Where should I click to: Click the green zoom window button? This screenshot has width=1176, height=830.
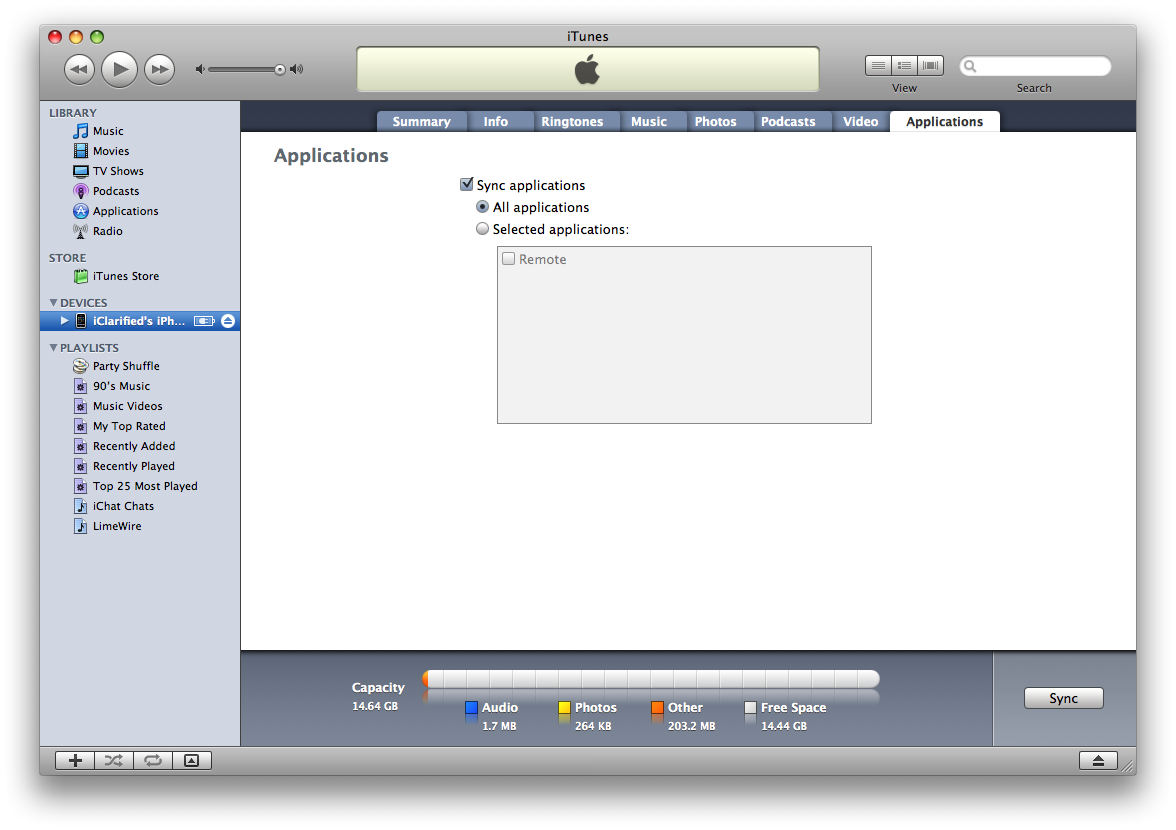97,37
